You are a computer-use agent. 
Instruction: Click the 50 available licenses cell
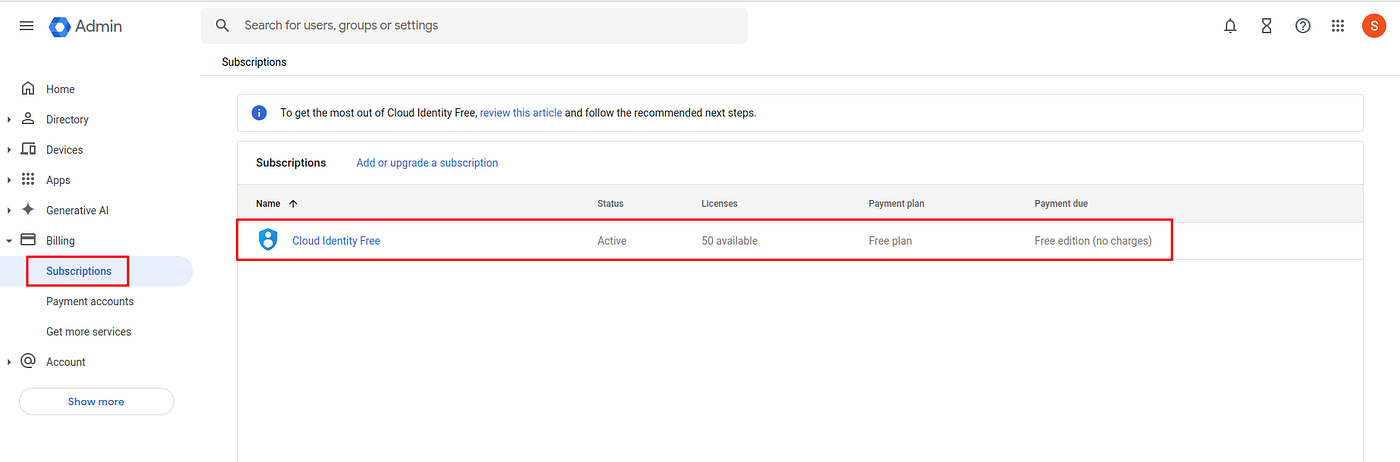(x=729, y=241)
